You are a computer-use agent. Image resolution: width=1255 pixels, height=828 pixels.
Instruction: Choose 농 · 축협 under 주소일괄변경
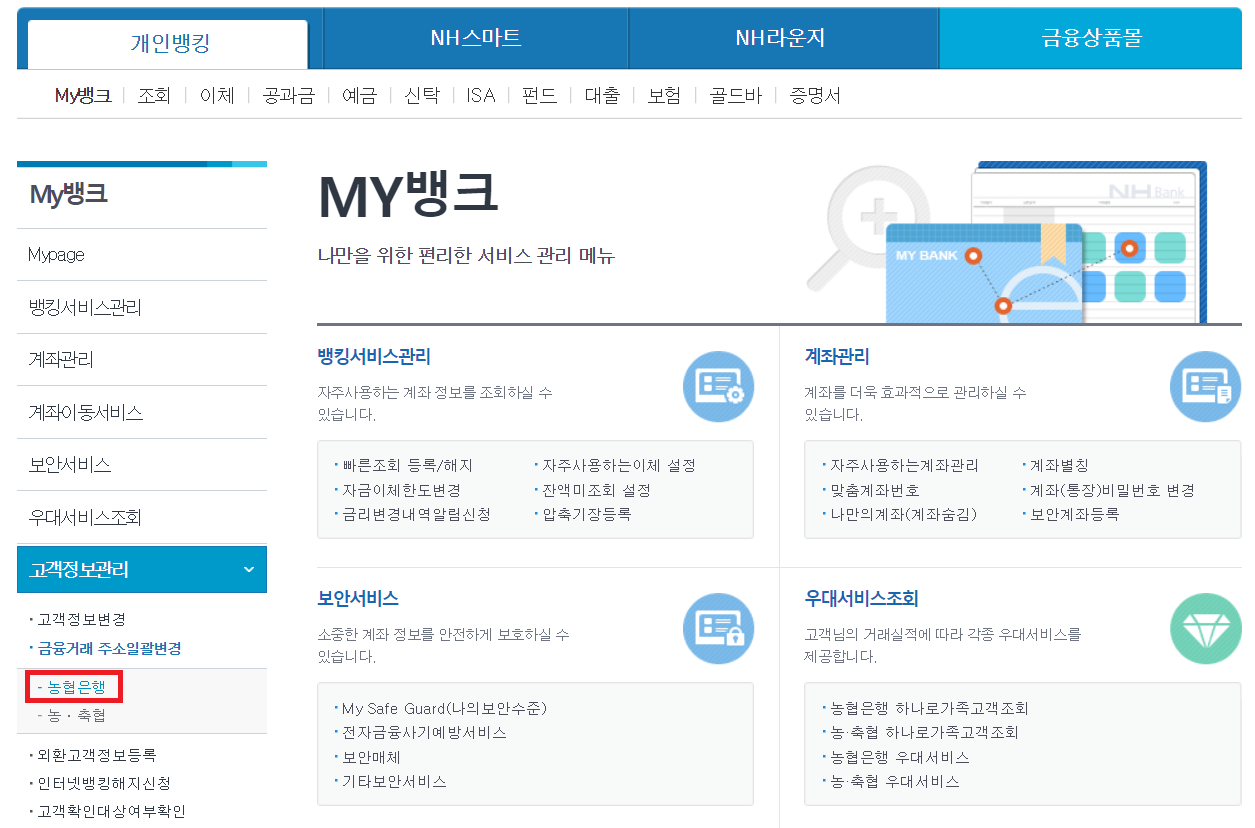tap(77, 716)
